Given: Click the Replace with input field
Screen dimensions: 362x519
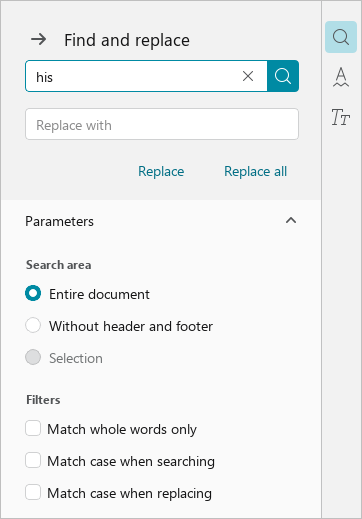Looking at the screenshot, I should 162,124.
